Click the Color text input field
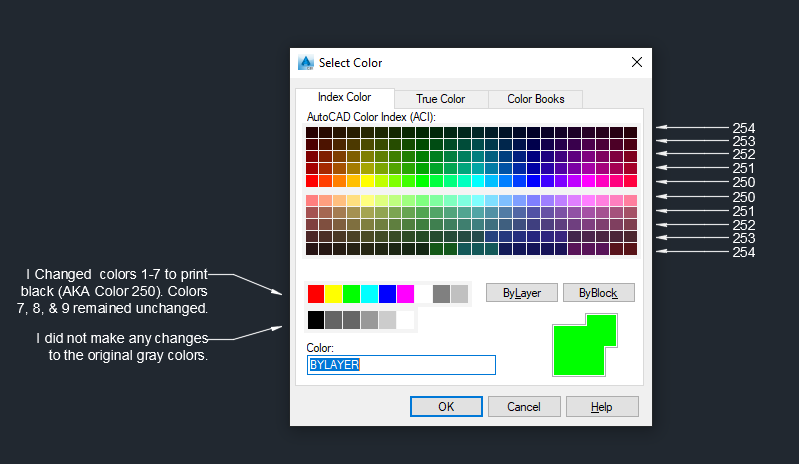The height and width of the screenshot is (464, 799). [401, 365]
